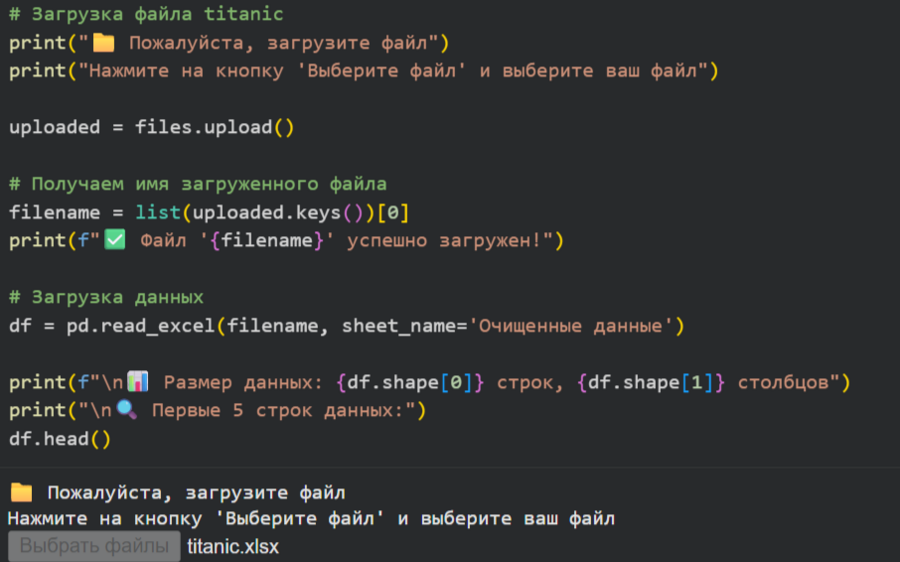The image size is (900, 562).
Task: Place cursor on the files.upload() call
Action: pyautogui.click(x=215, y=127)
